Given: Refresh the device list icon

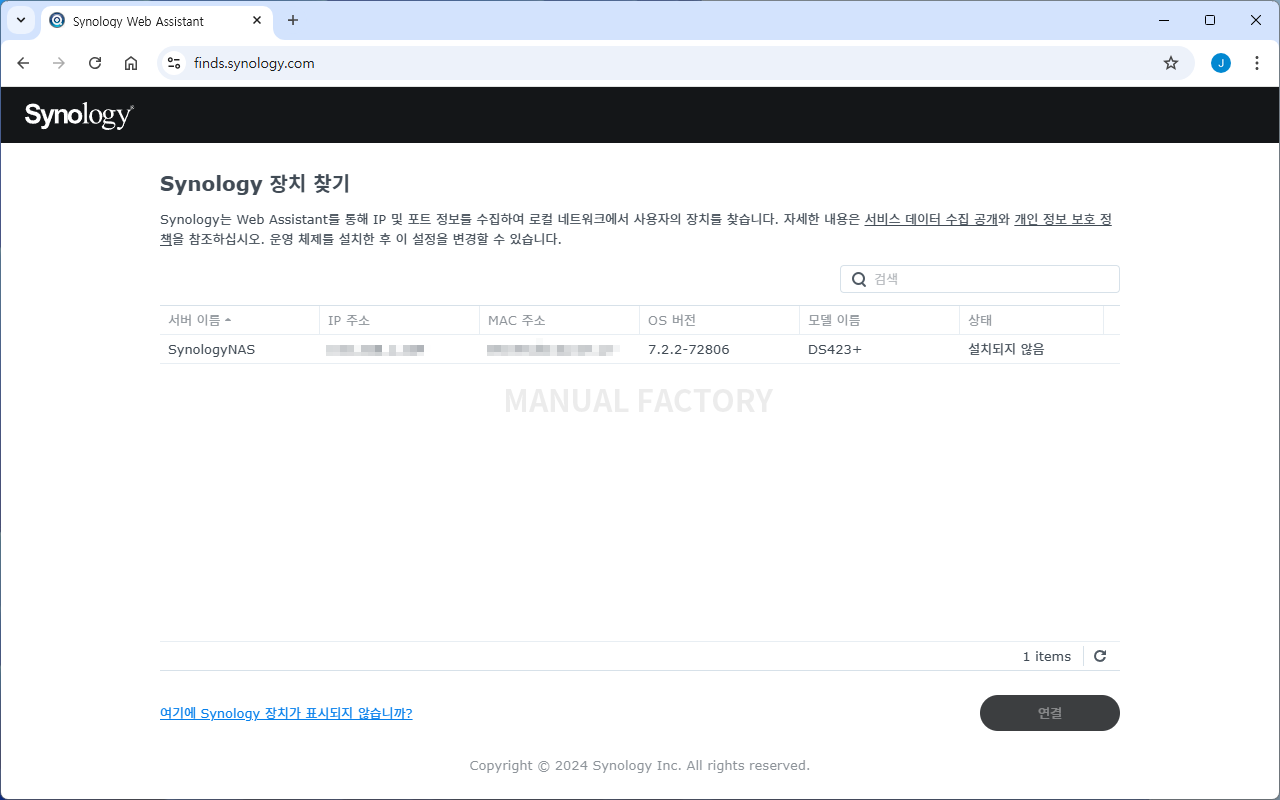Looking at the screenshot, I should [x=1100, y=656].
